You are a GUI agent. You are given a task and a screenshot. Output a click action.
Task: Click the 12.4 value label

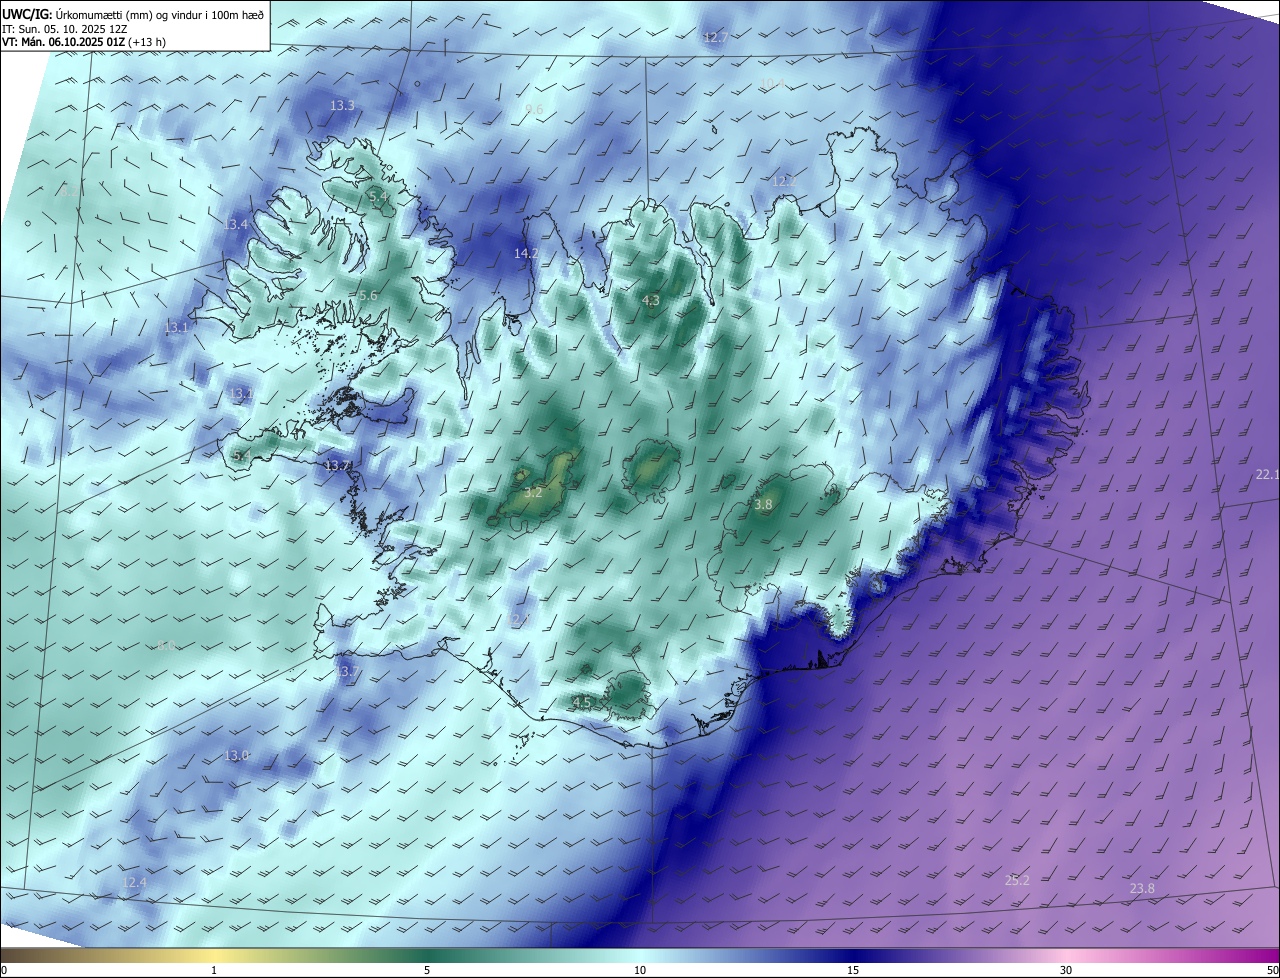[134, 882]
